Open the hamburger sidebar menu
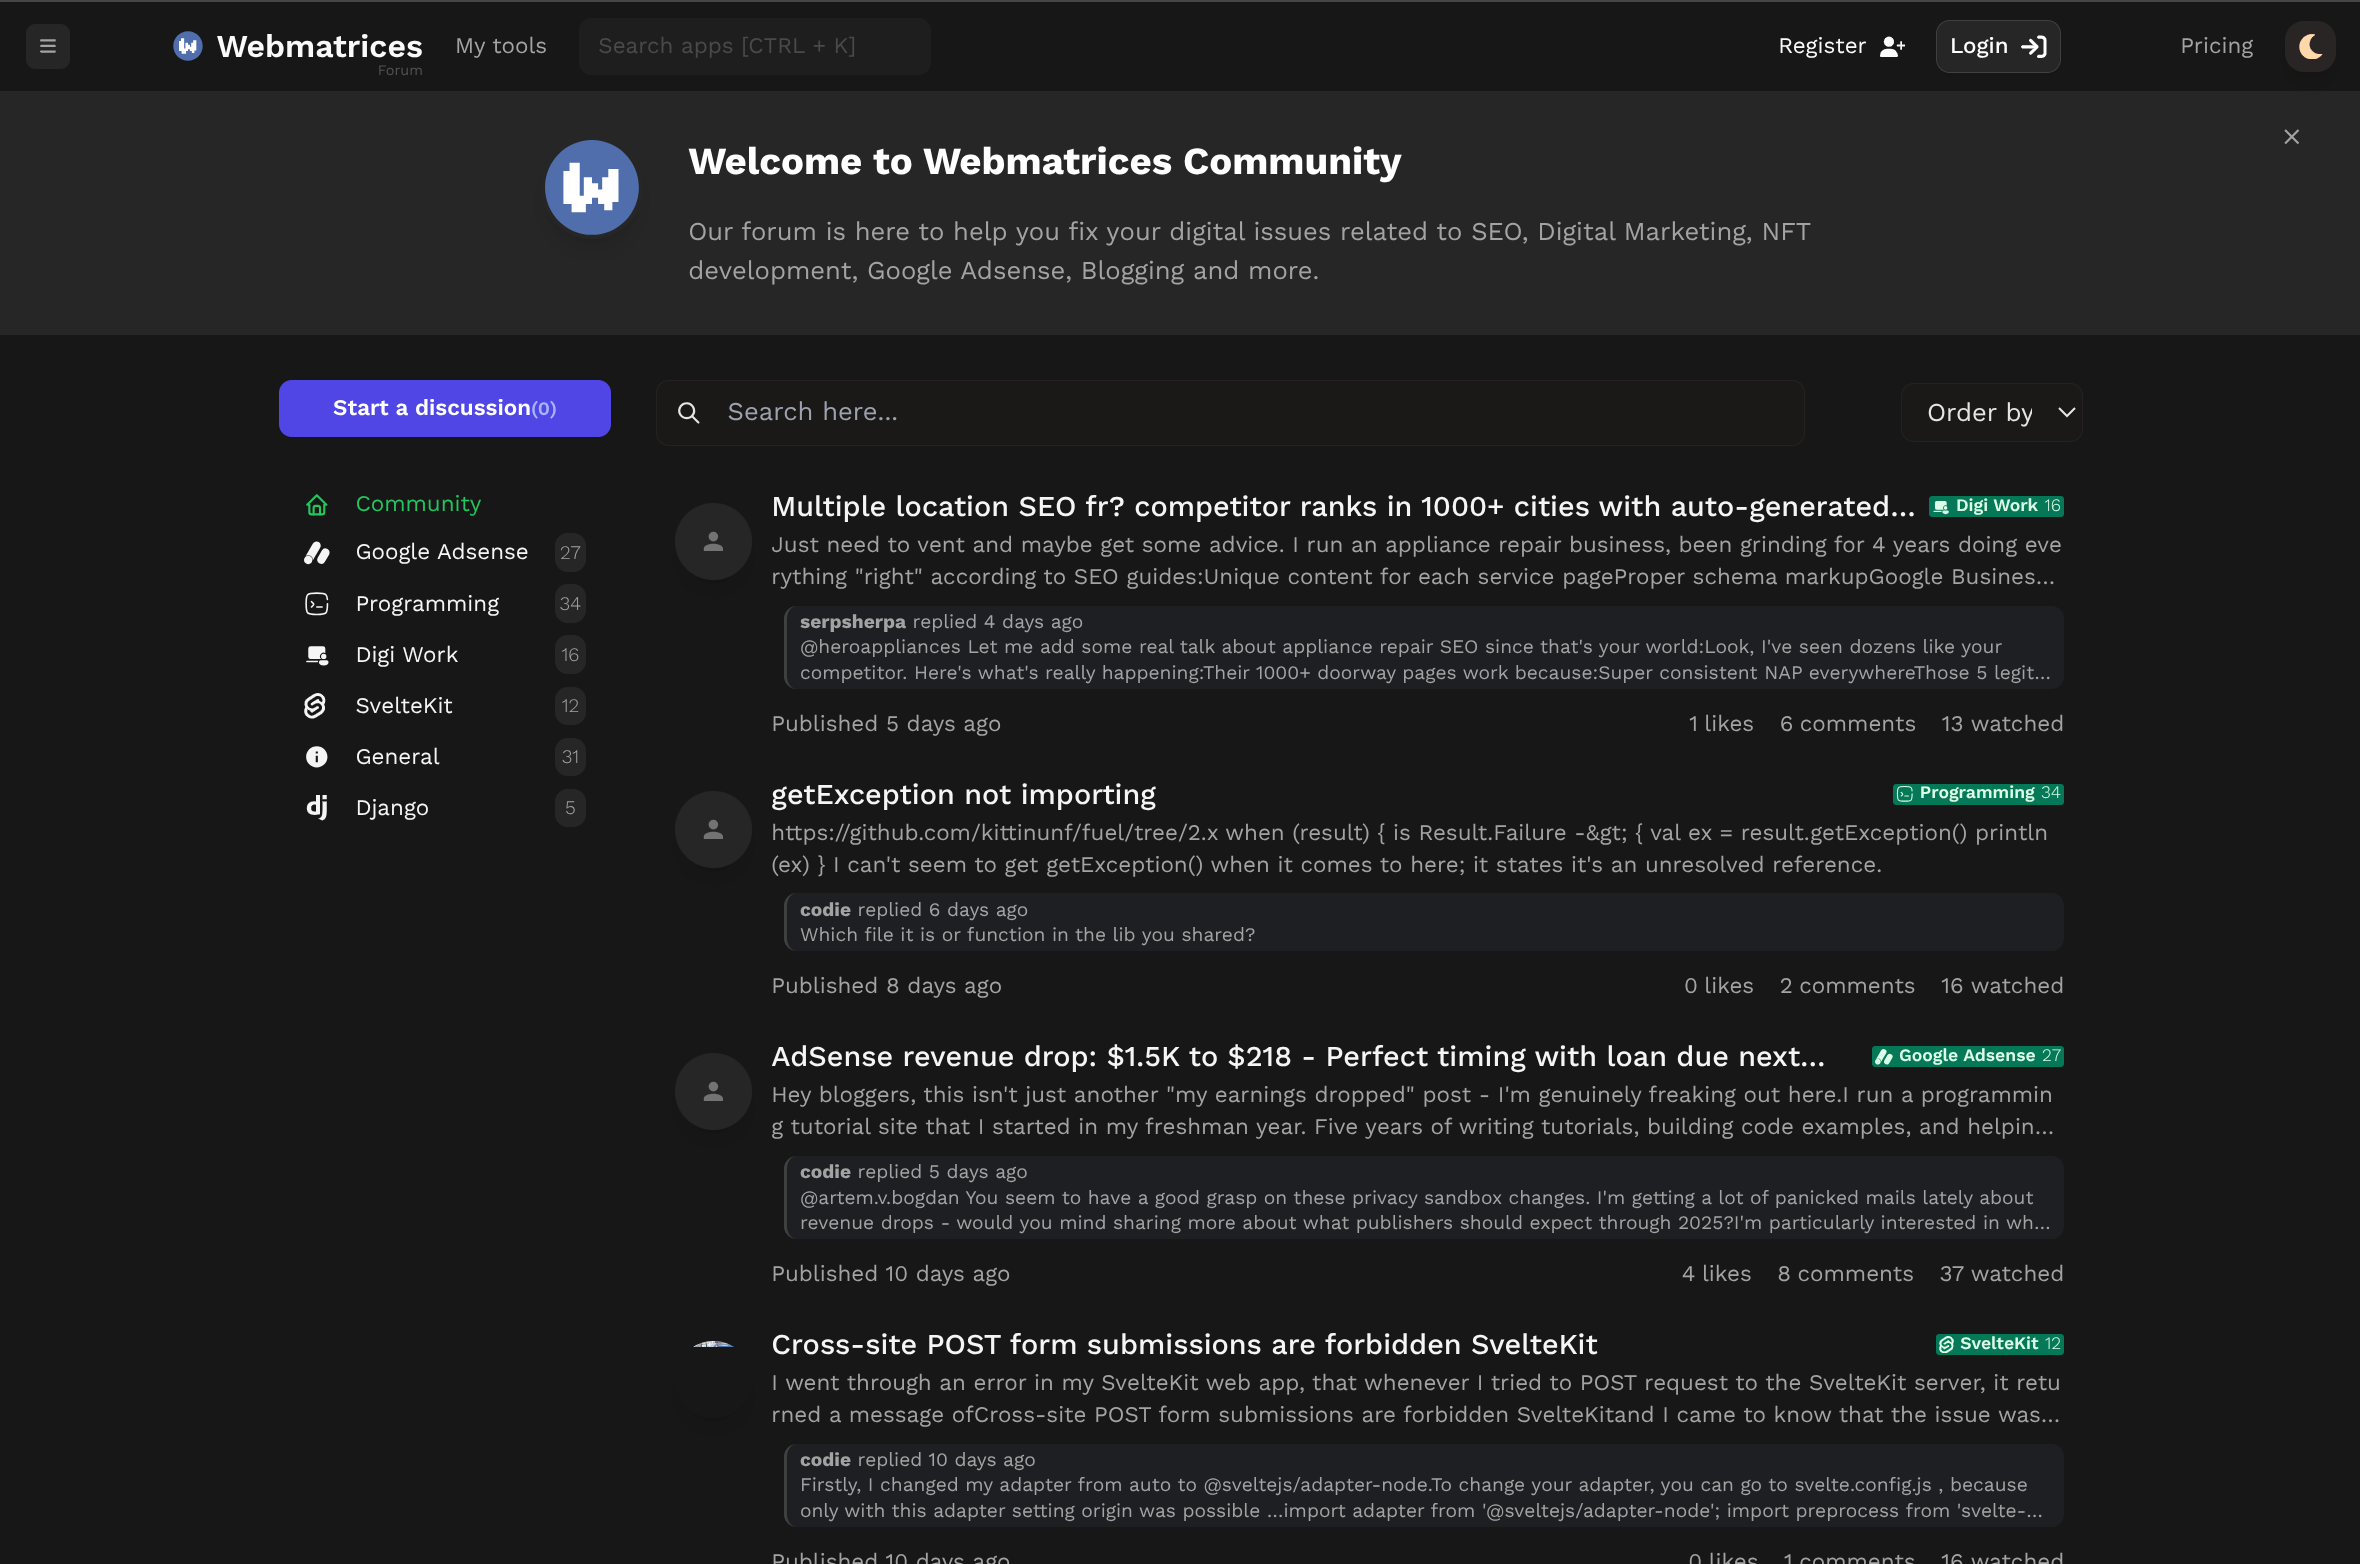Viewport: 2360px width, 1564px height. pos(47,46)
